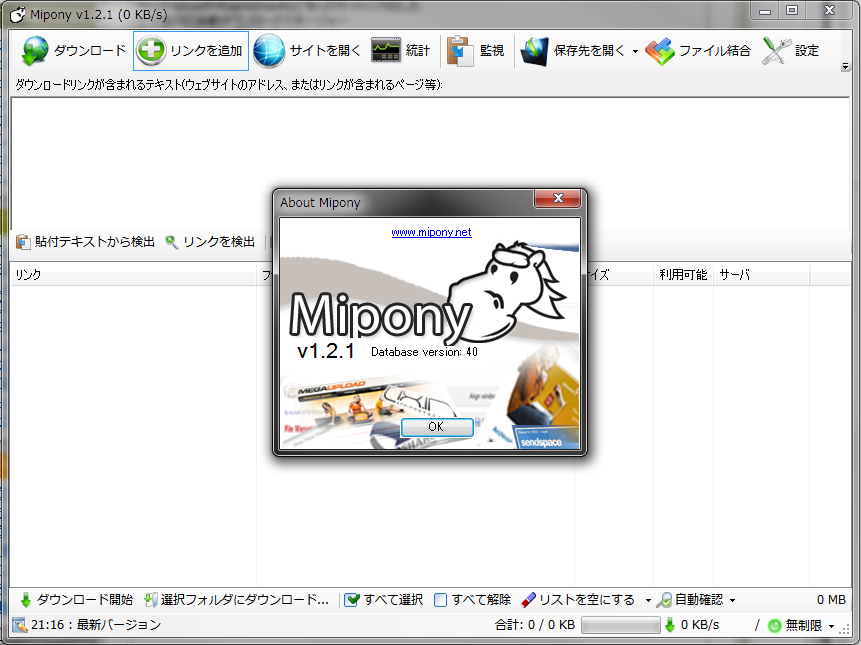Toggle the 監視 clipboard watch icon
The image size is (861, 645).
(x=460, y=51)
